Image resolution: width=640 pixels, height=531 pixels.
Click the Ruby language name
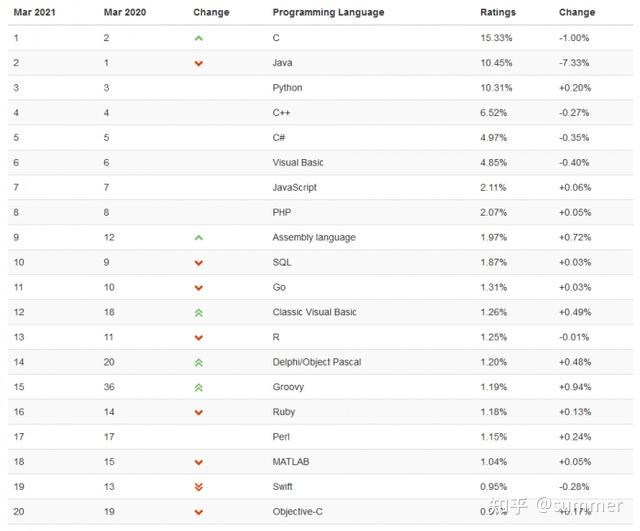click(x=284, y=412)
